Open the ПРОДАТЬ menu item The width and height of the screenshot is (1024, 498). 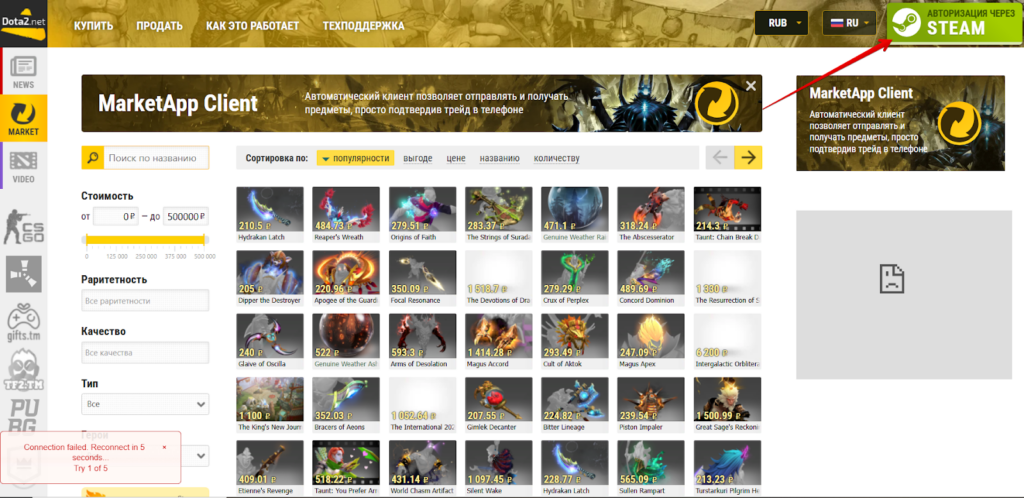point(159,26)
